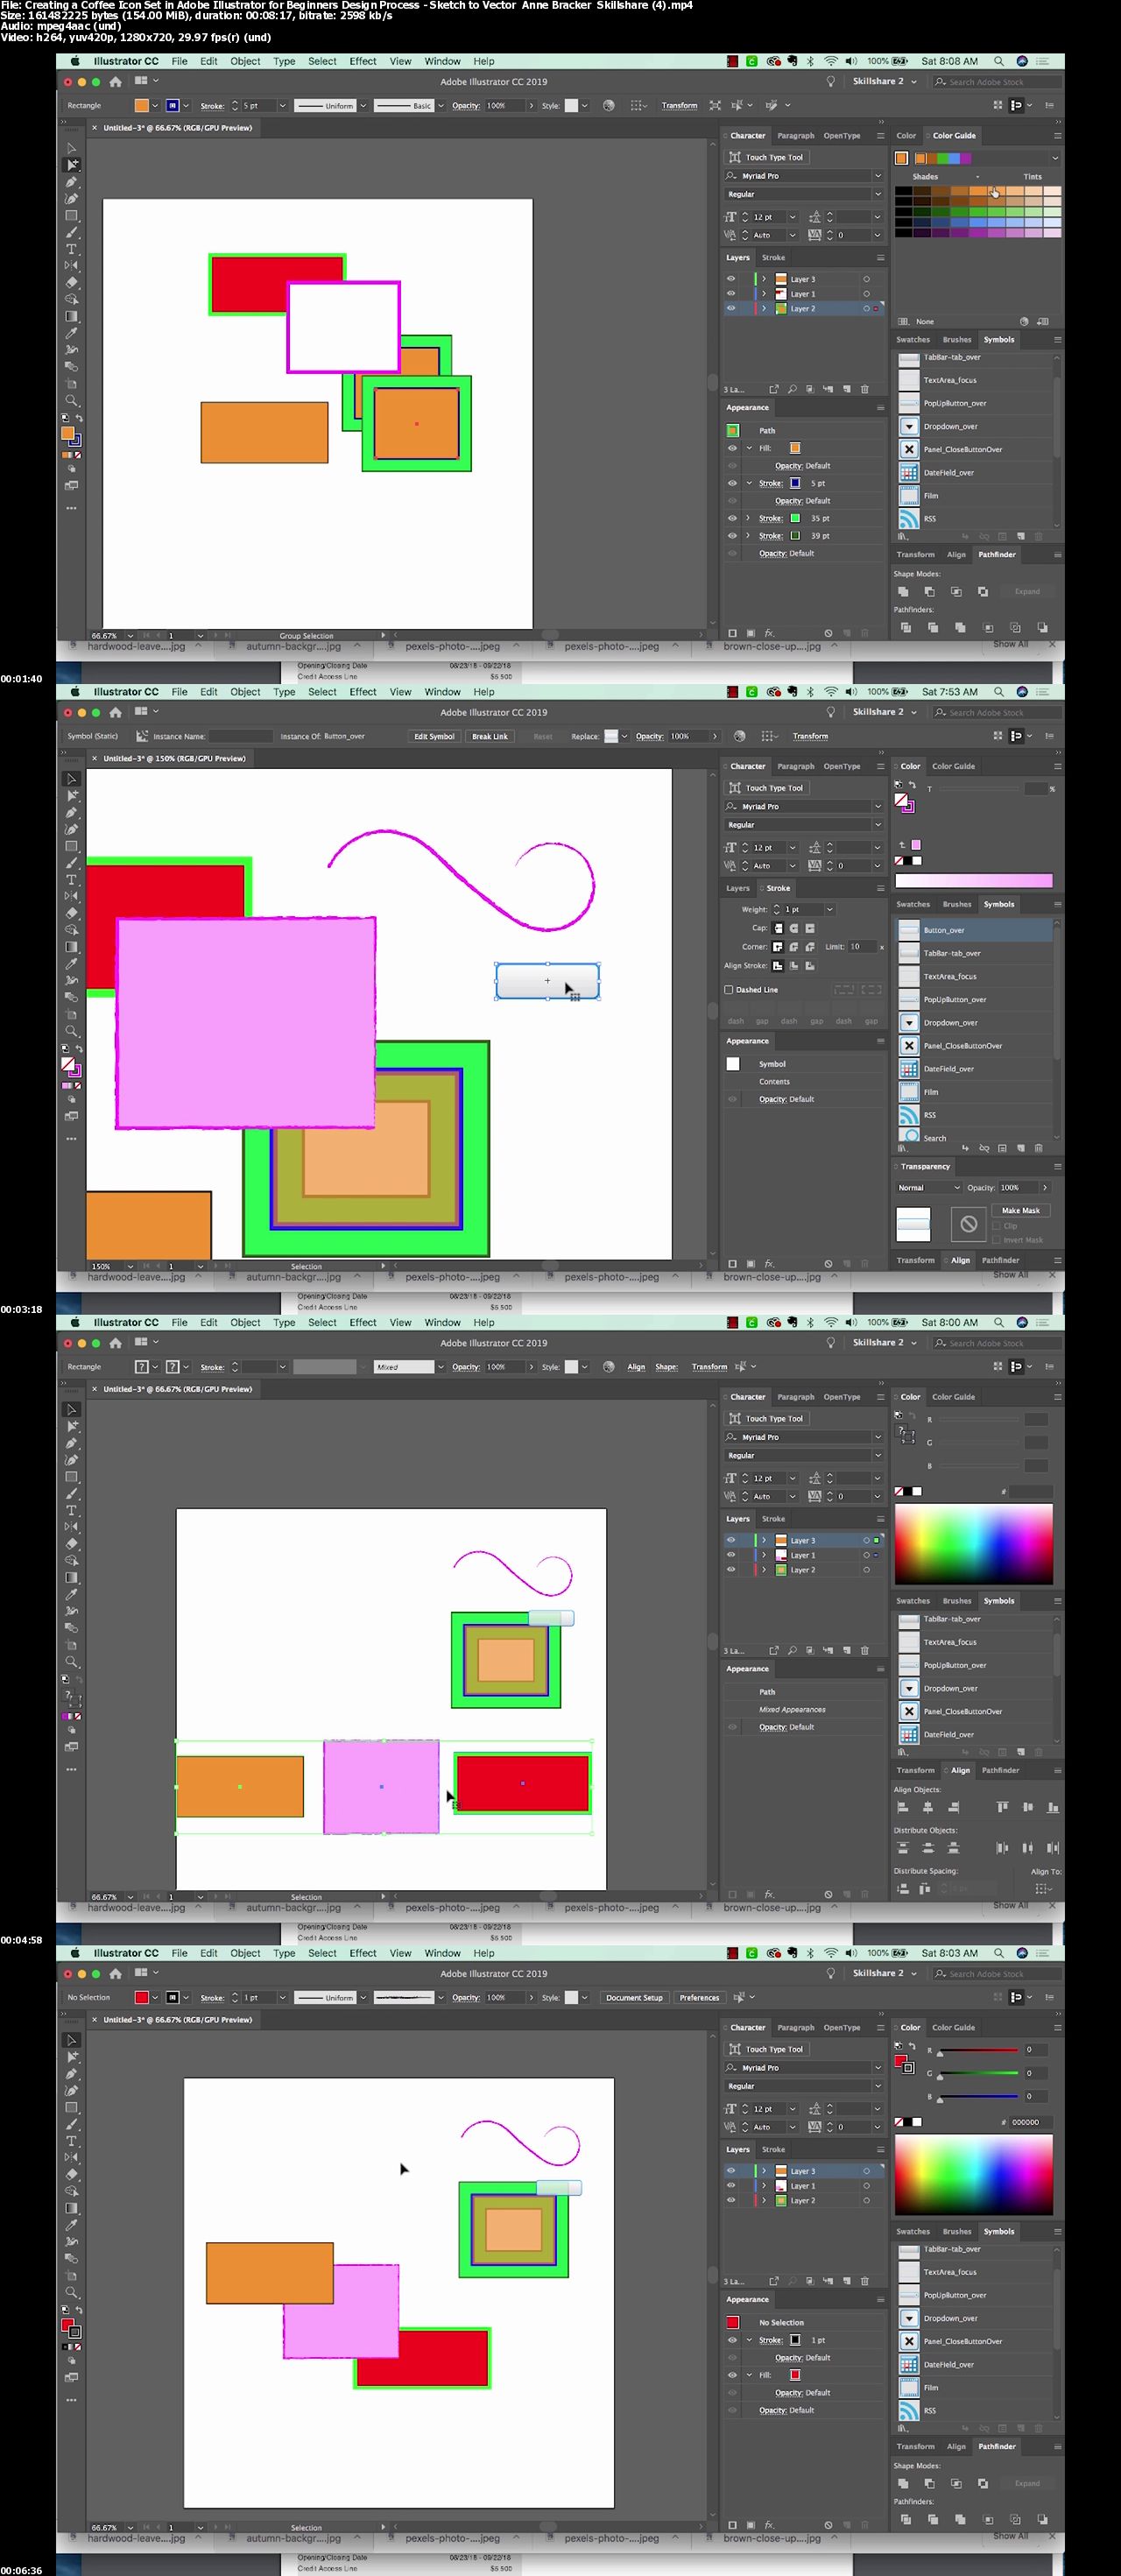Click the hex color field showing 000000
1121x2576 pixels.
coord(1030,2122)
